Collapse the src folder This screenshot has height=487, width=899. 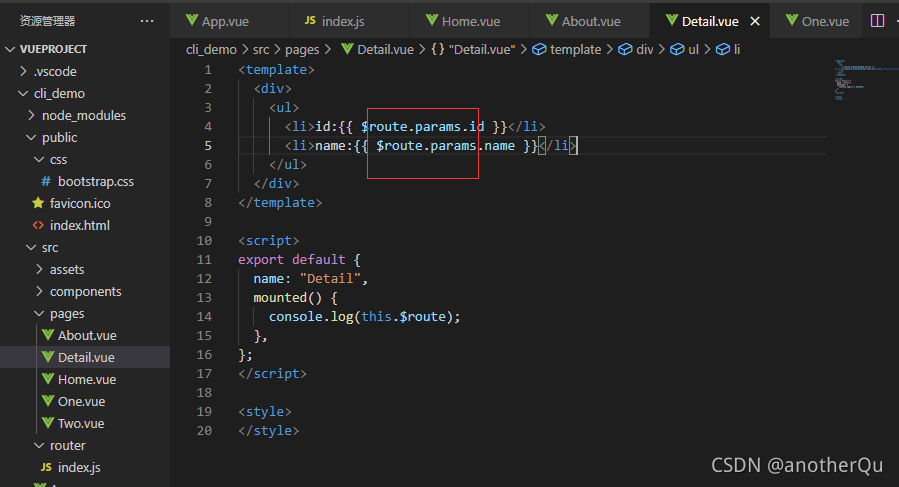pyautogui.click(x=85, y=247)
